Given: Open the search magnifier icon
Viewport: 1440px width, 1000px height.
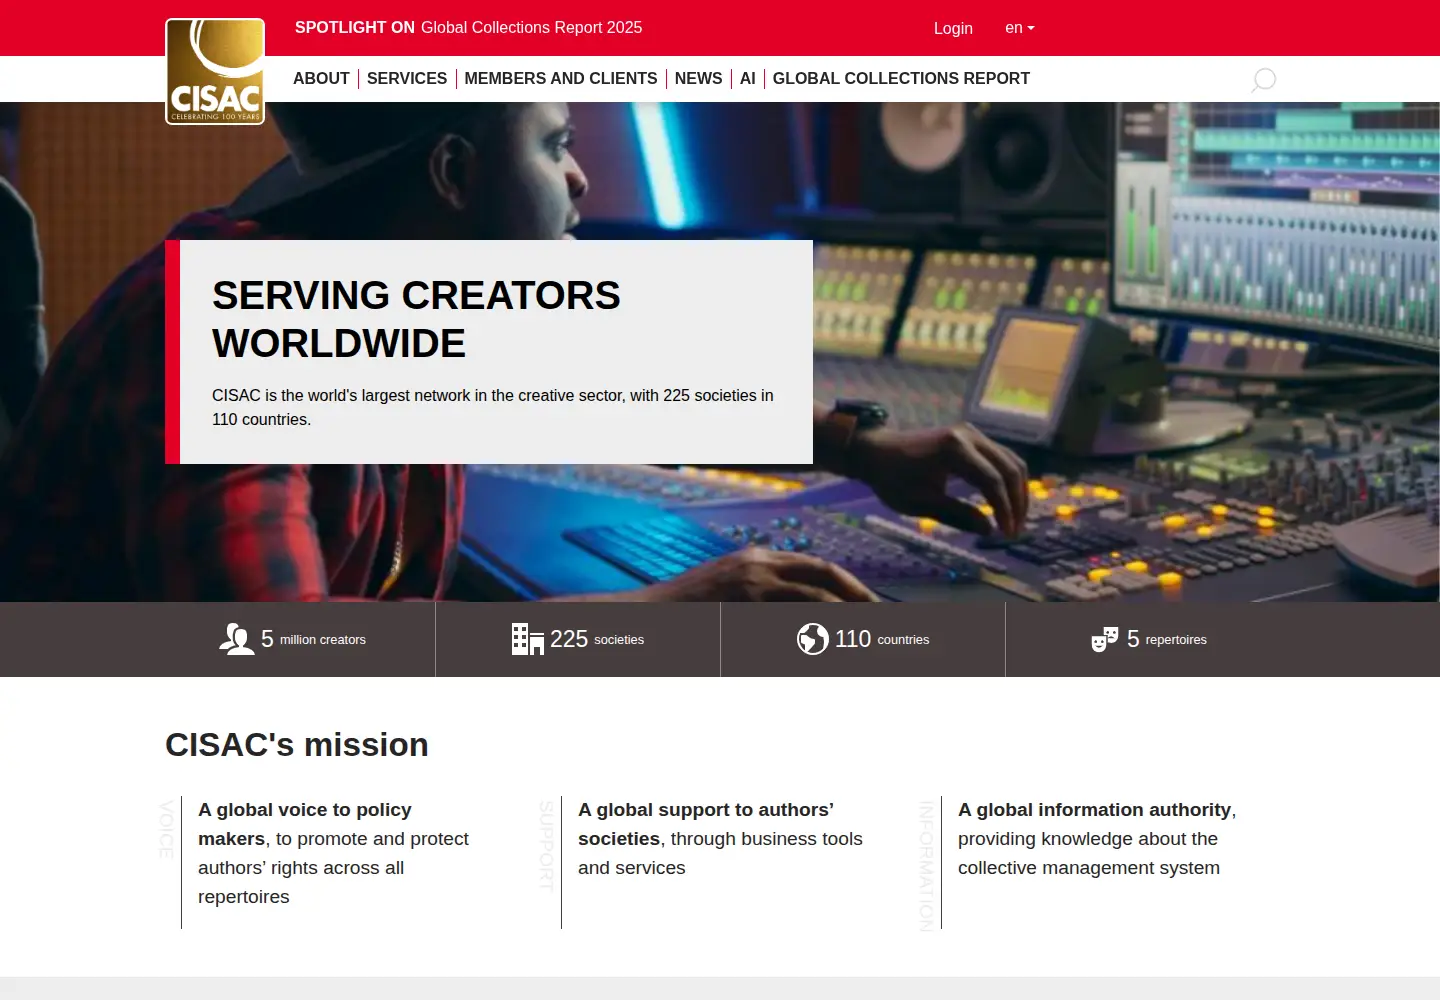Looking at the screenshot, I should click(1264, 80).
